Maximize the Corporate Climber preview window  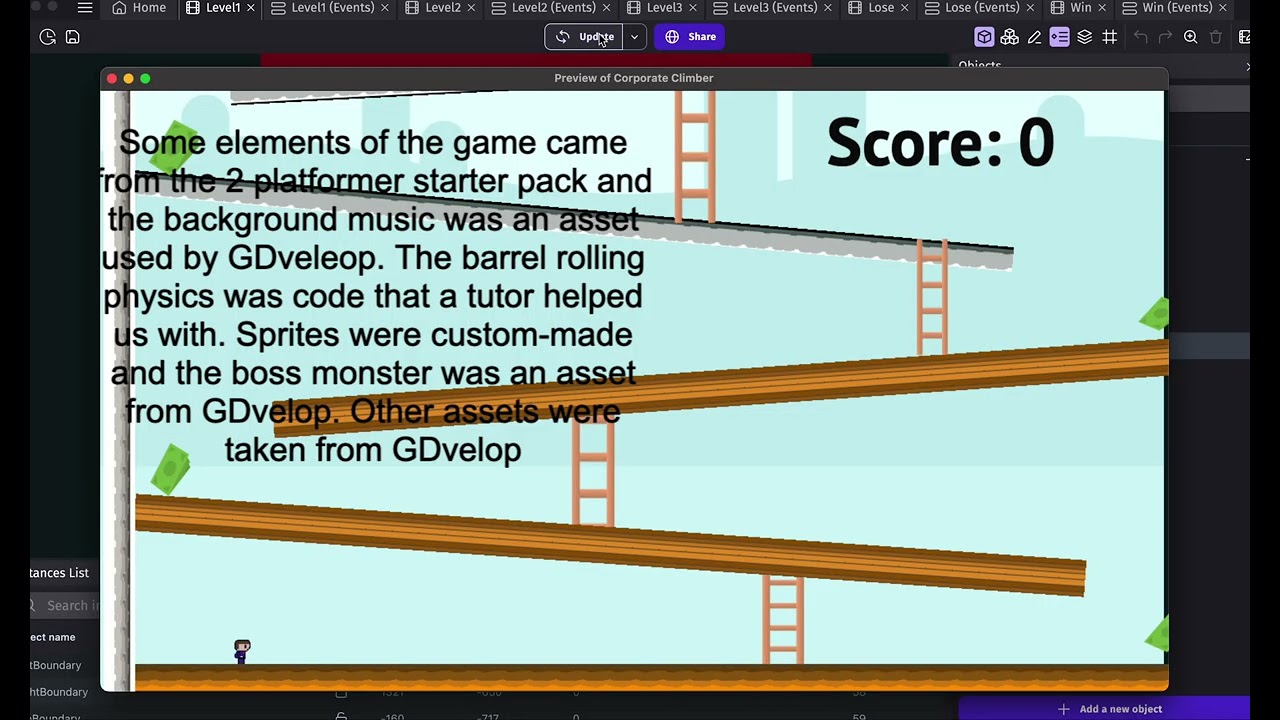[x=145, y=78]
